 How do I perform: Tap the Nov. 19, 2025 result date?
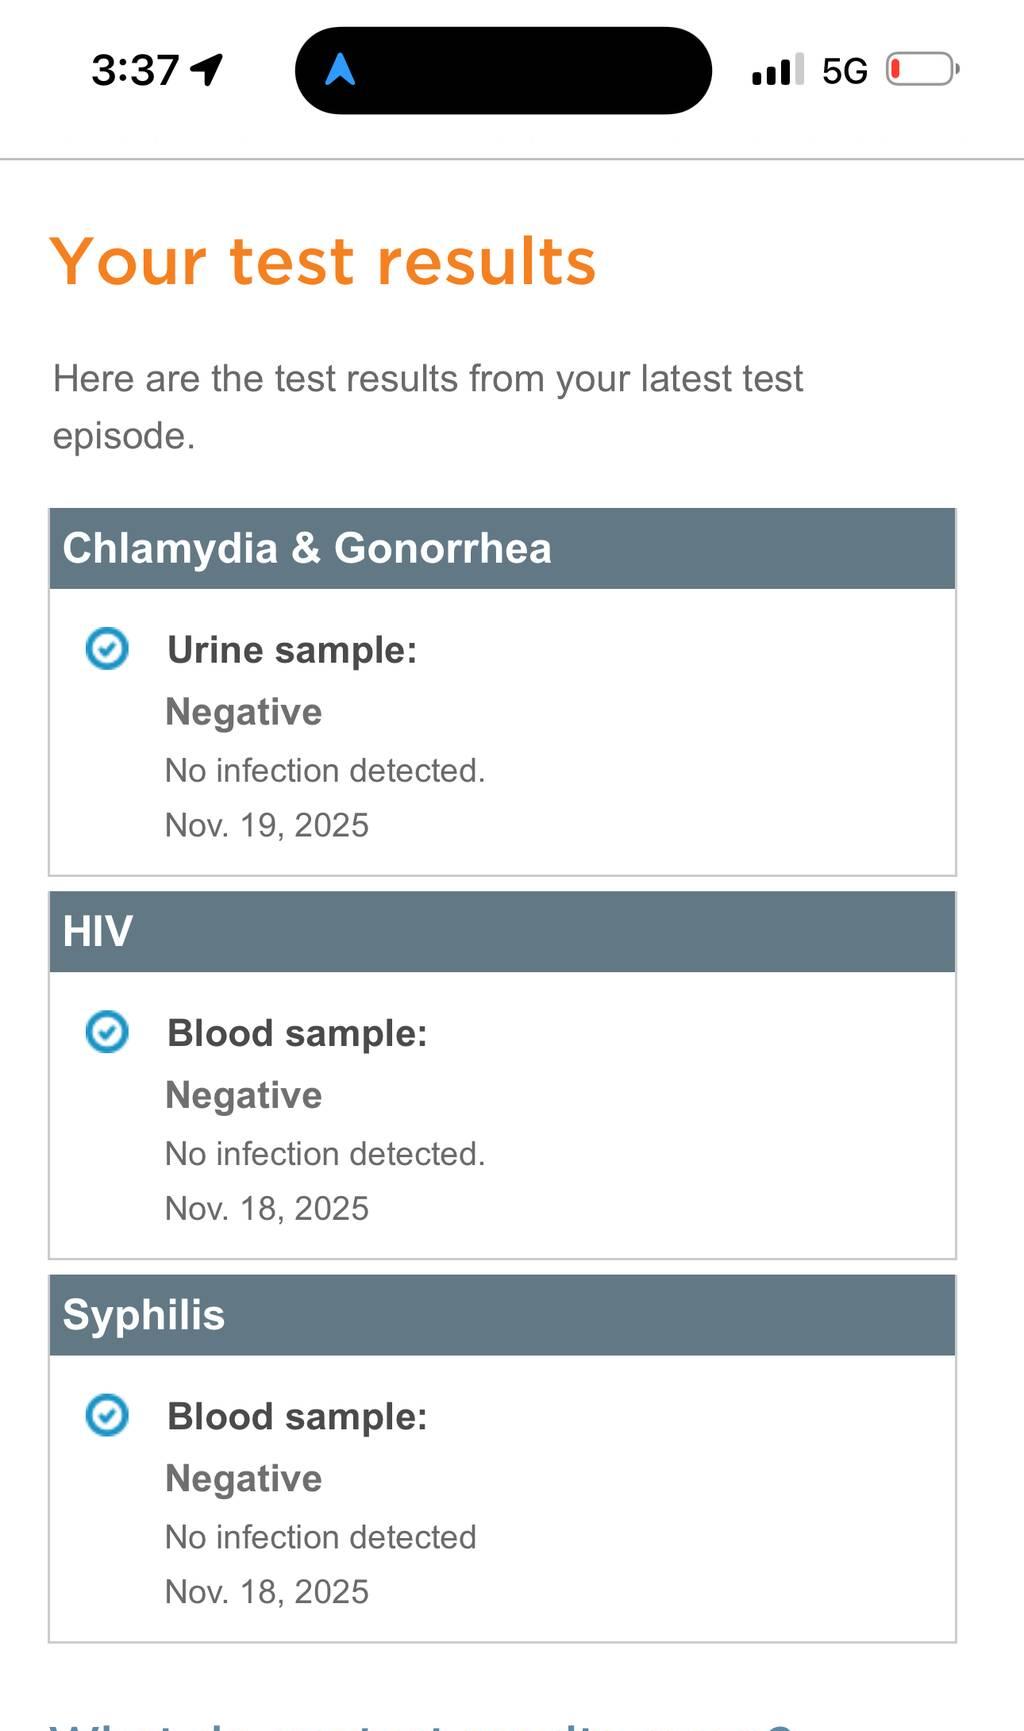267,825
